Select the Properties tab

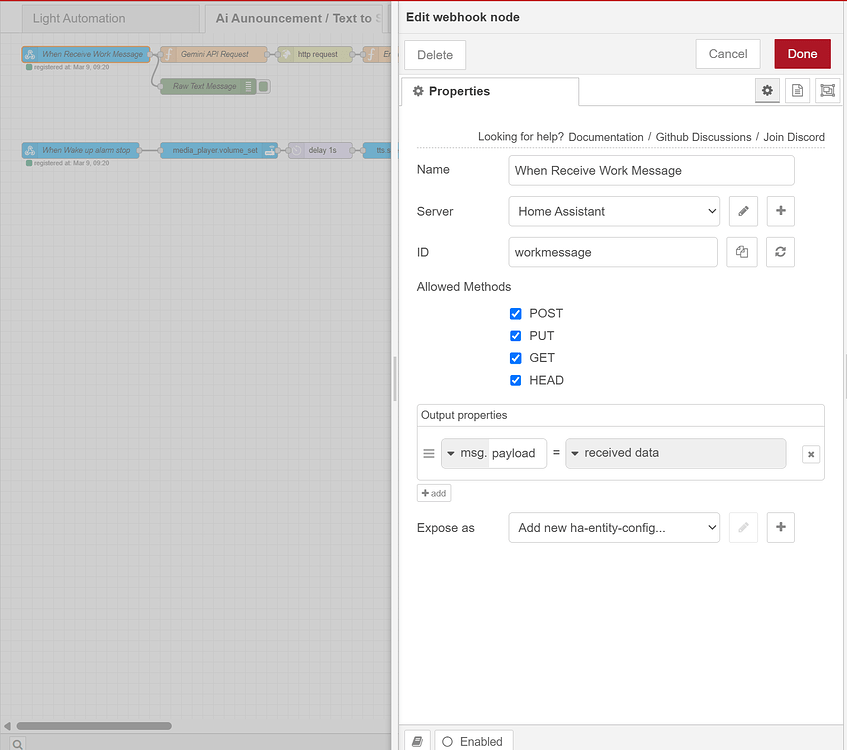click(489, 91)
